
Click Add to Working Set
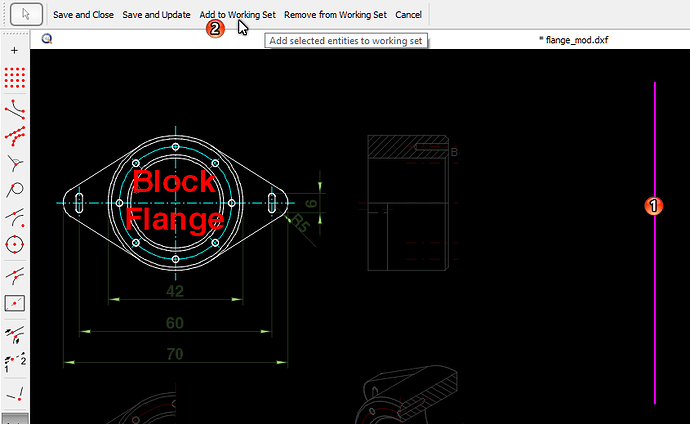238,15
